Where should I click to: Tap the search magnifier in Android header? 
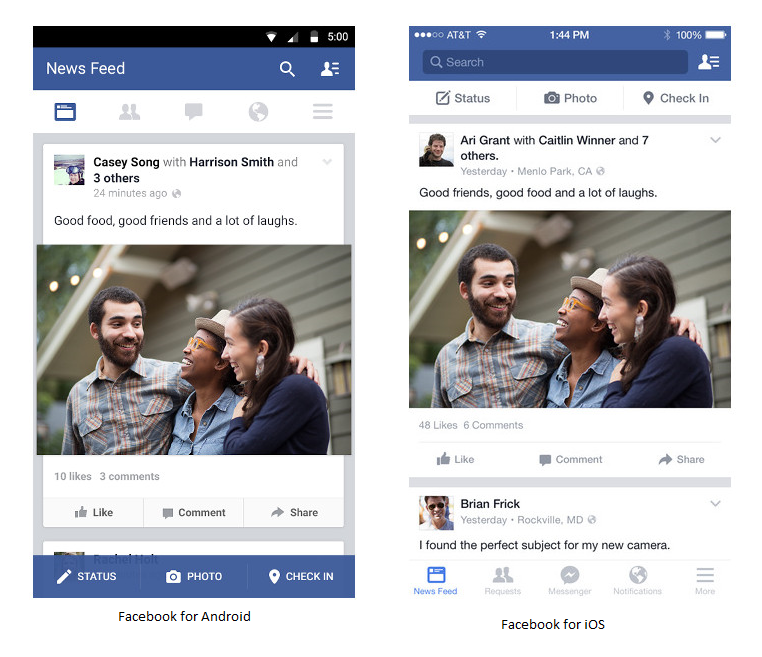click(x=287, y=69)
